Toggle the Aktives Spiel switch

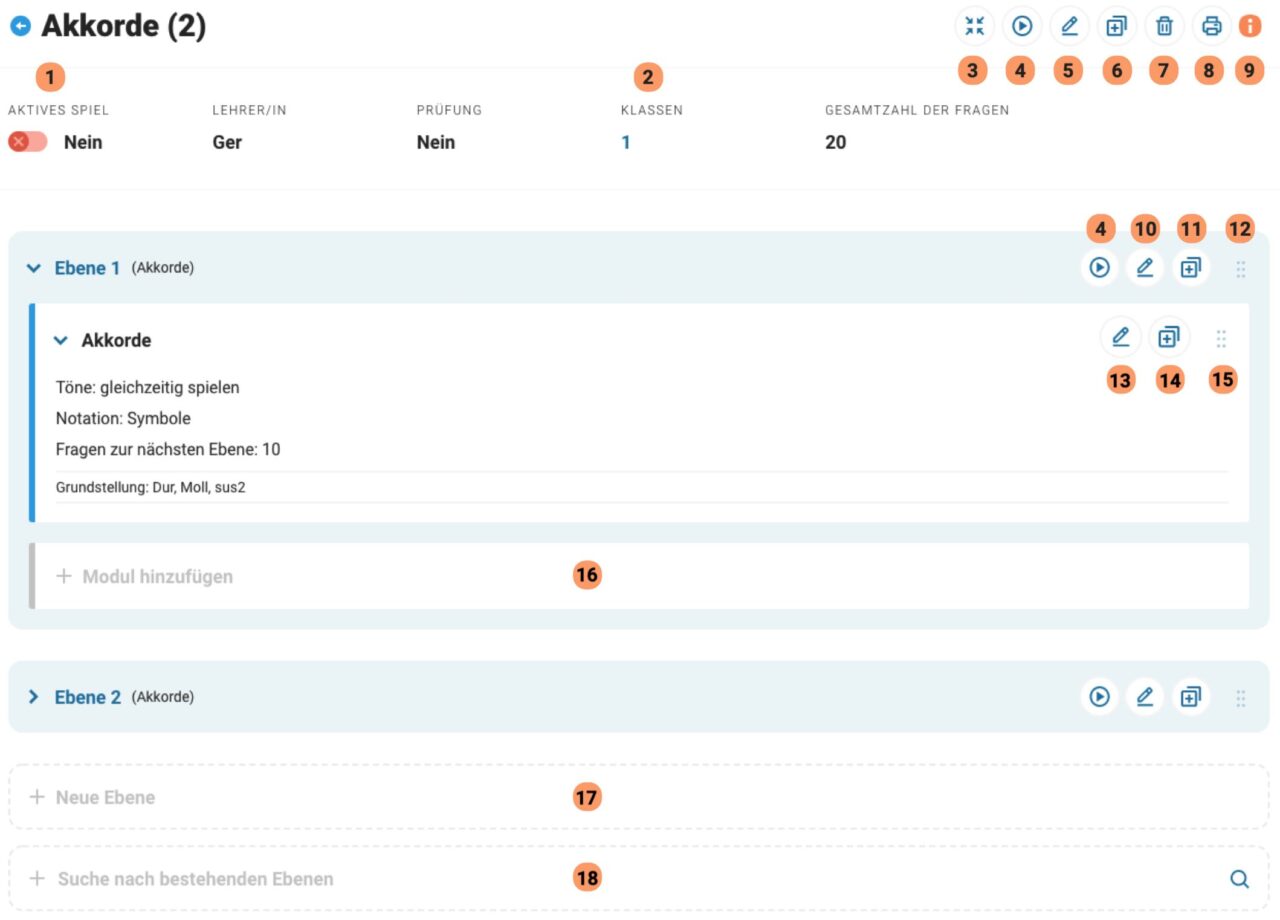click(26, 141)
